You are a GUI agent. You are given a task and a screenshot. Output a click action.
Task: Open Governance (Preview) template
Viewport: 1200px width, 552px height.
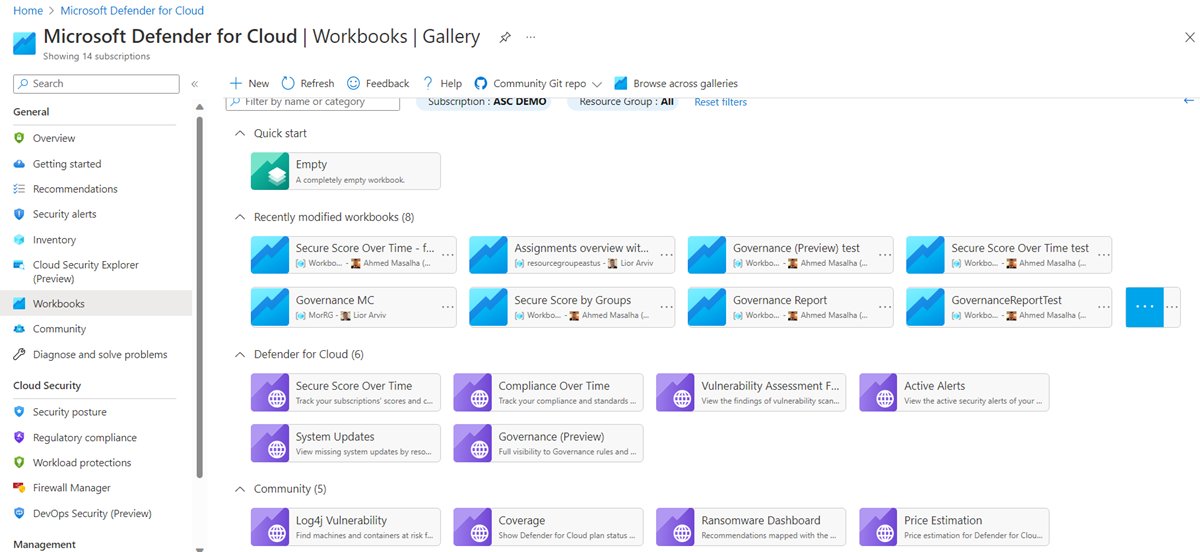[x=548, y=443]
